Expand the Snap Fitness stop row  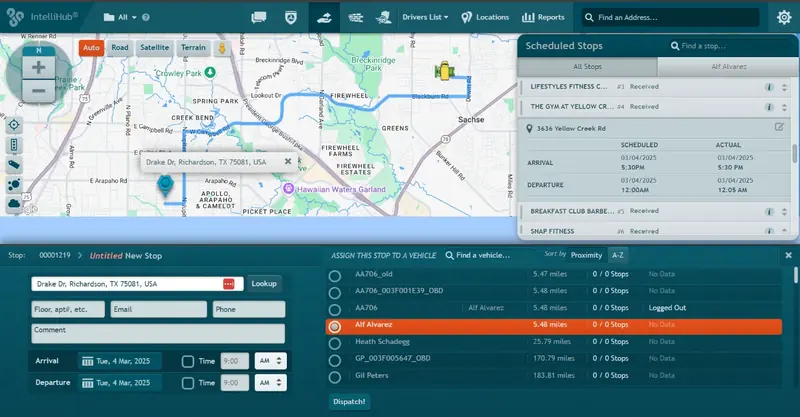(655, 231)
